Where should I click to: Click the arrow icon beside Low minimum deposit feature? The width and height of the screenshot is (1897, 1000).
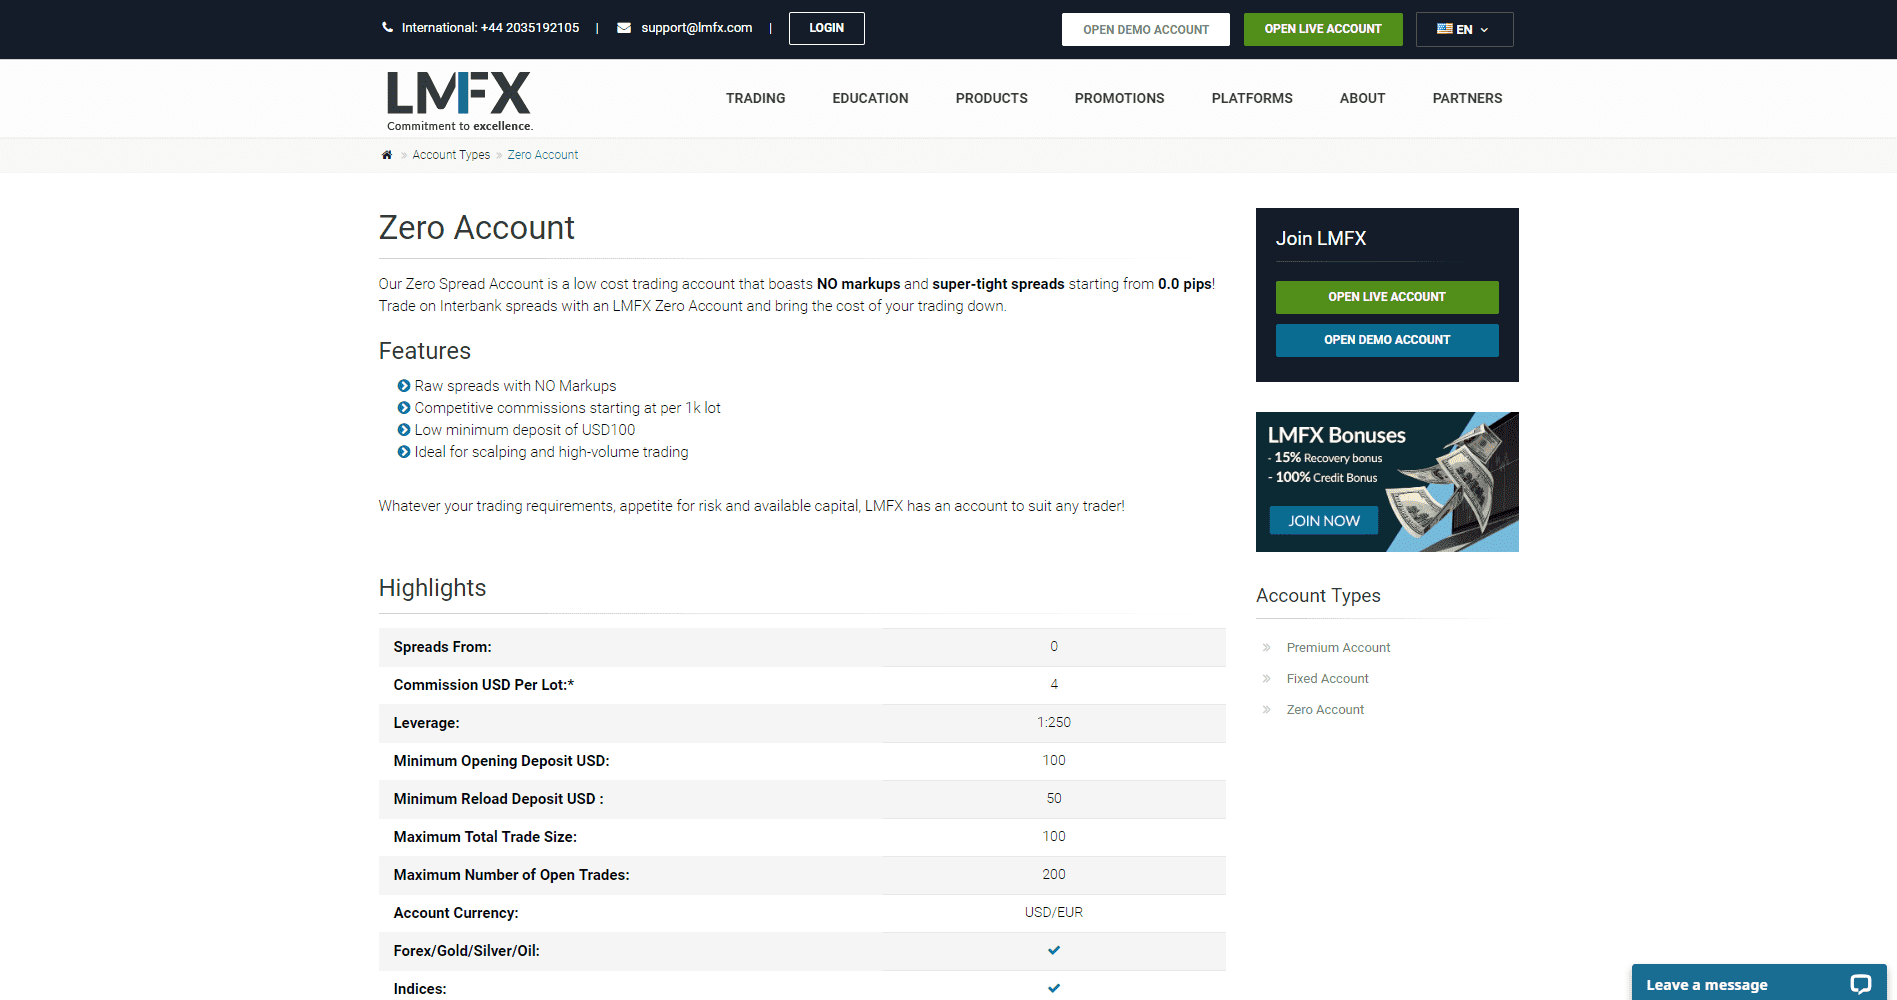click(x=403, y=429)
